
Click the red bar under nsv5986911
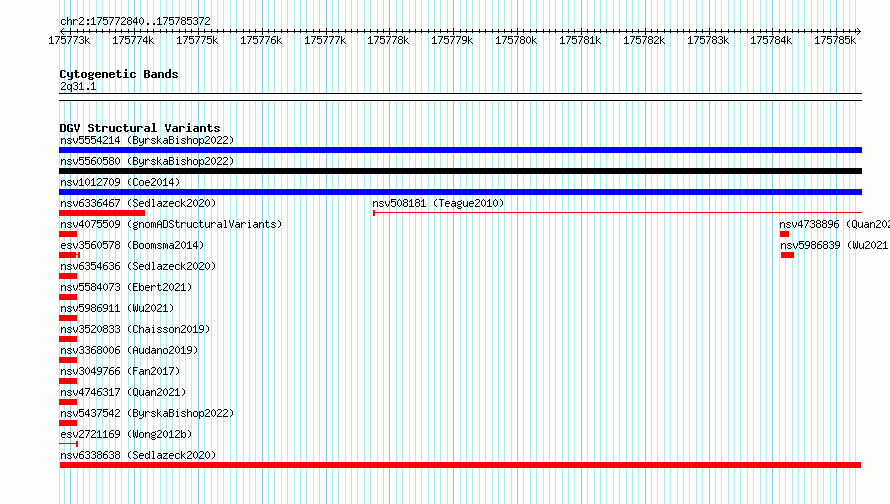pyautogui.click(x=68, y=318)
